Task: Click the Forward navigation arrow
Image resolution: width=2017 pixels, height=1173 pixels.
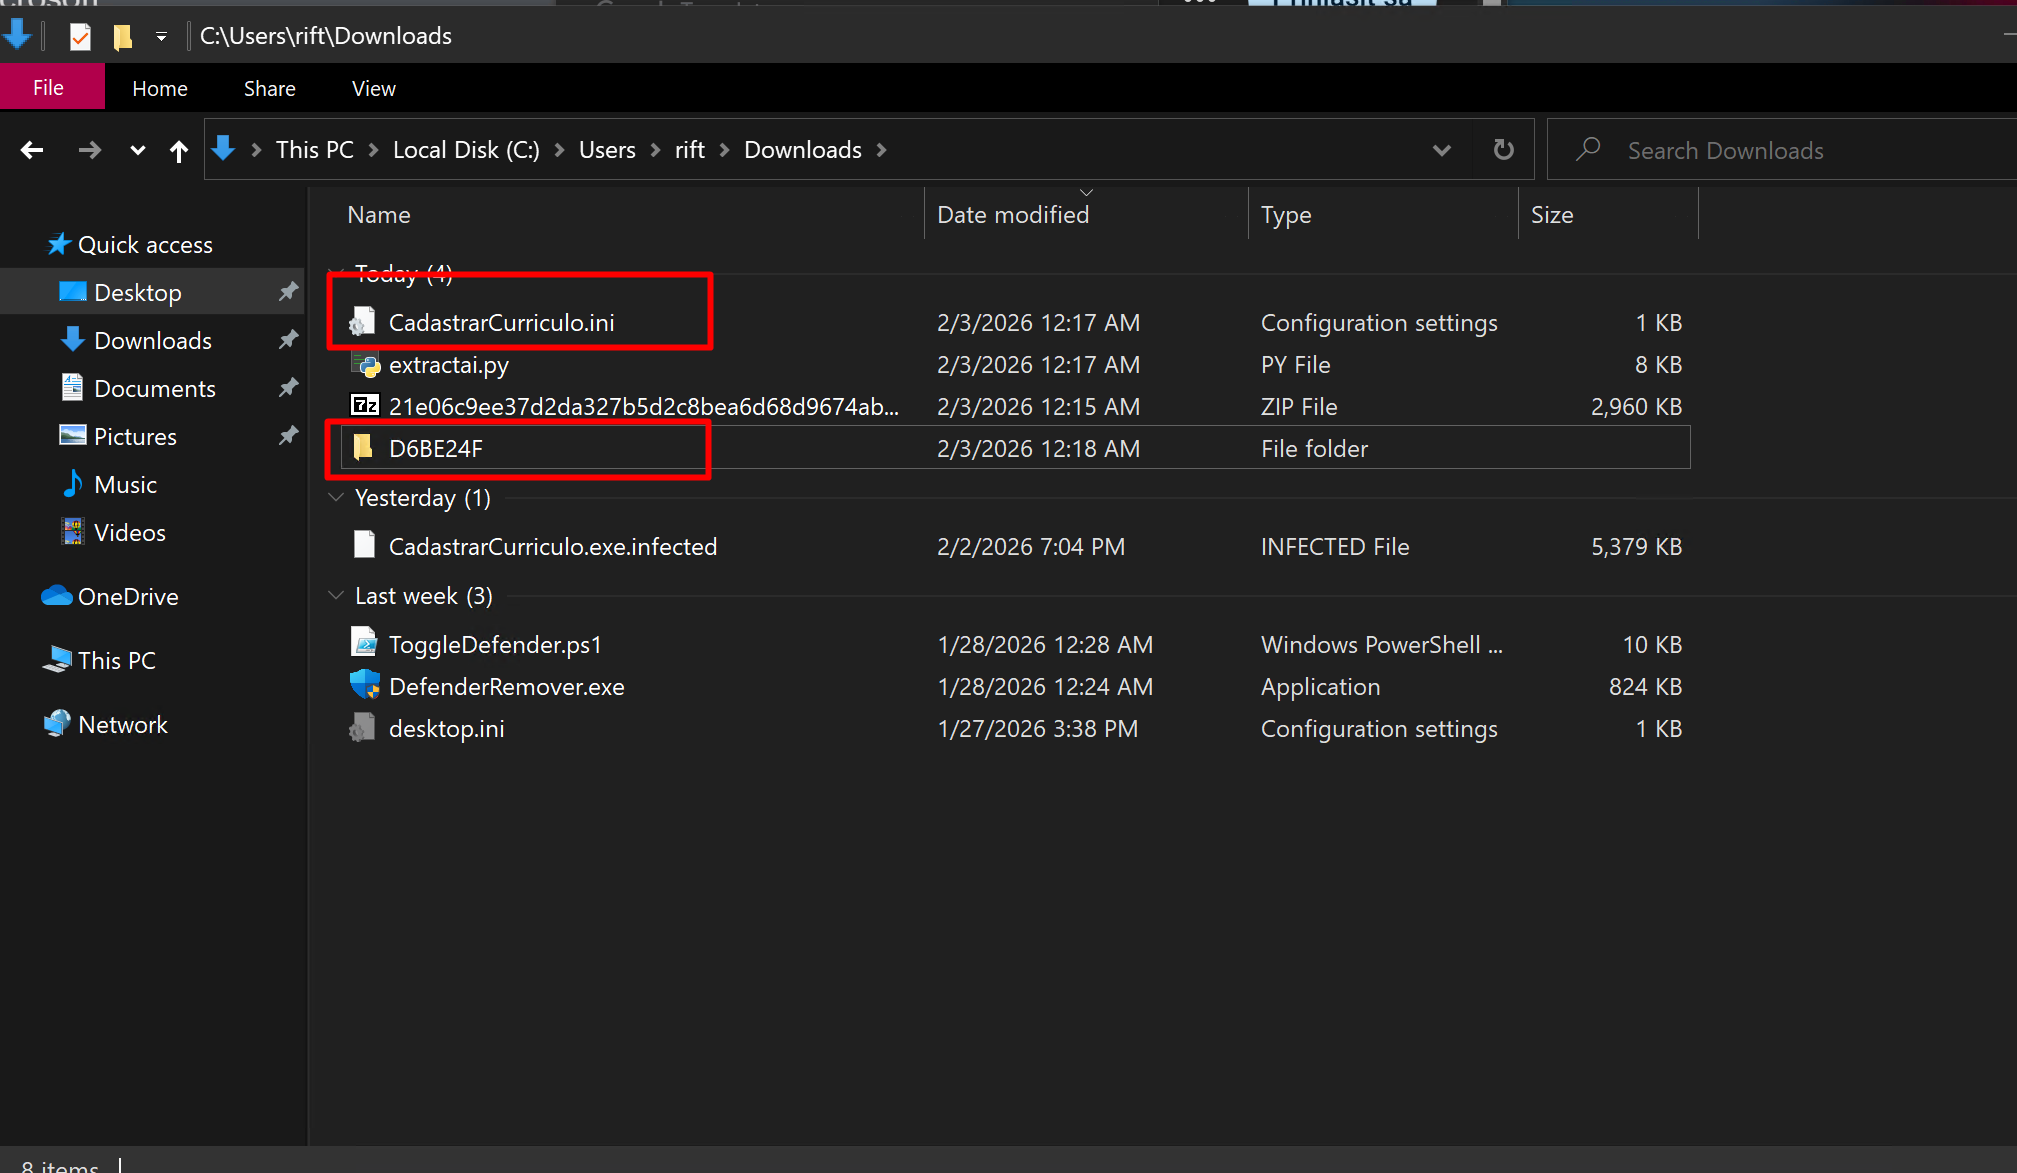Action: (x=89, y=150)
